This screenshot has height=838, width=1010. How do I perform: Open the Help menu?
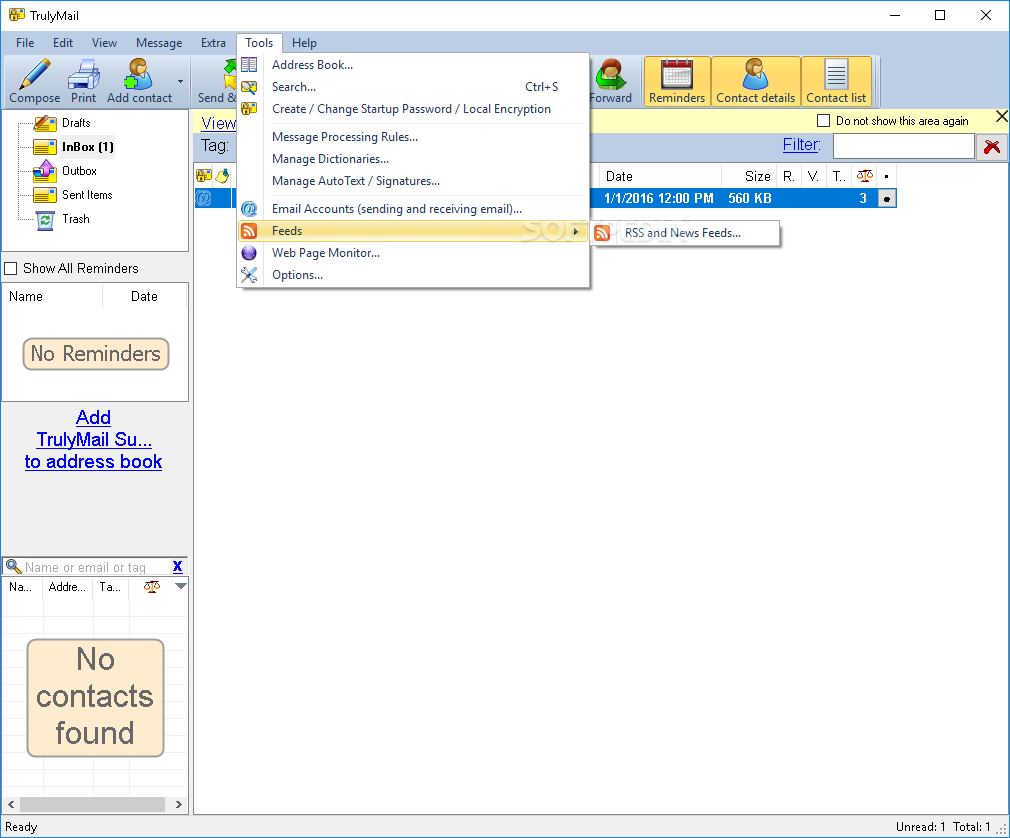(x=304, y=43)
